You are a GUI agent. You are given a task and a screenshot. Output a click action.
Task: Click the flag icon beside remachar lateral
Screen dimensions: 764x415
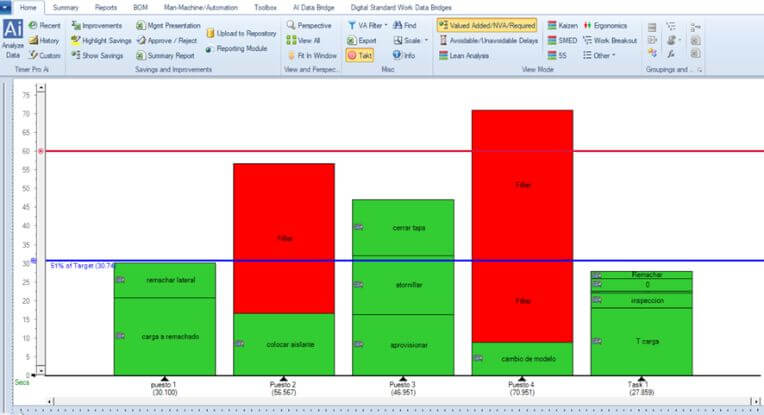[121, 280]
